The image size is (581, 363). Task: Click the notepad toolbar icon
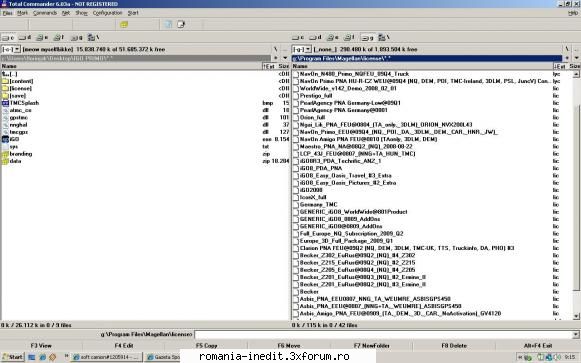pos(181,24)
